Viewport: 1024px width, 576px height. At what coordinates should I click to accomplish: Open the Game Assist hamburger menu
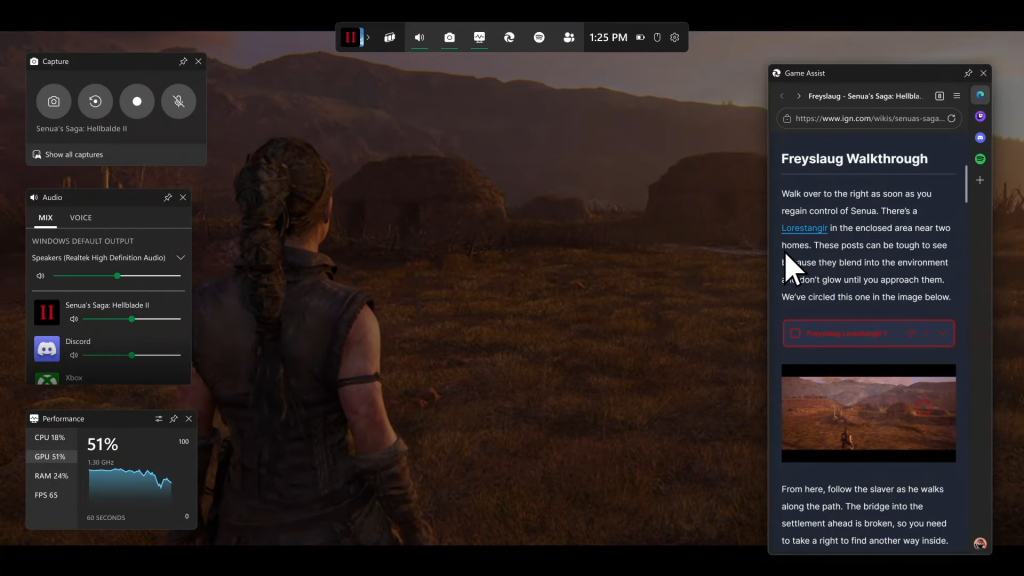(957, 96)
